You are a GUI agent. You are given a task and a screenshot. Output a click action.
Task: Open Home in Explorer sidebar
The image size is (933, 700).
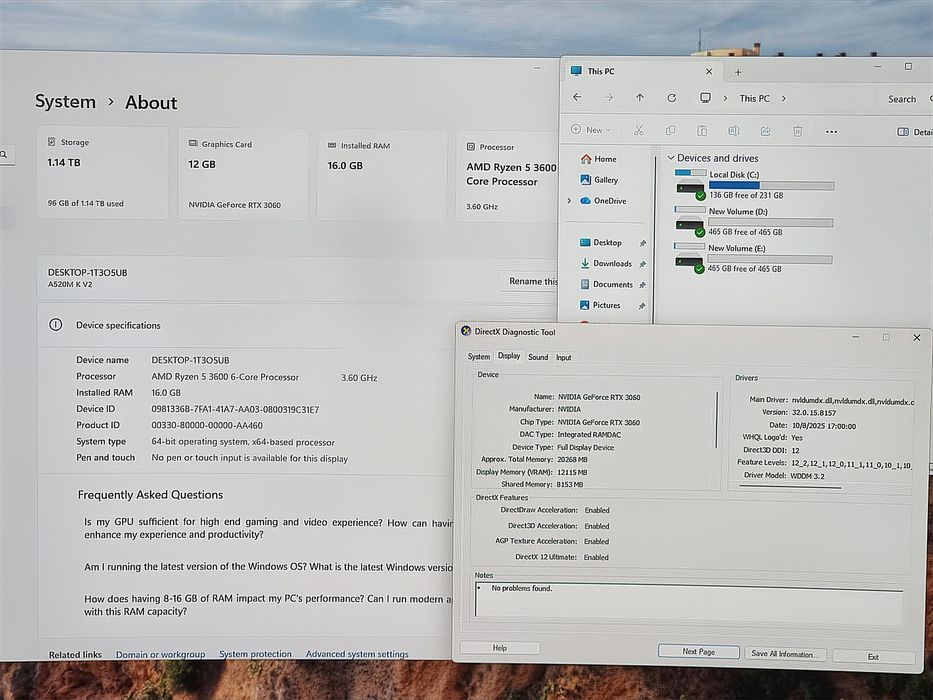[x=599, y=159]
